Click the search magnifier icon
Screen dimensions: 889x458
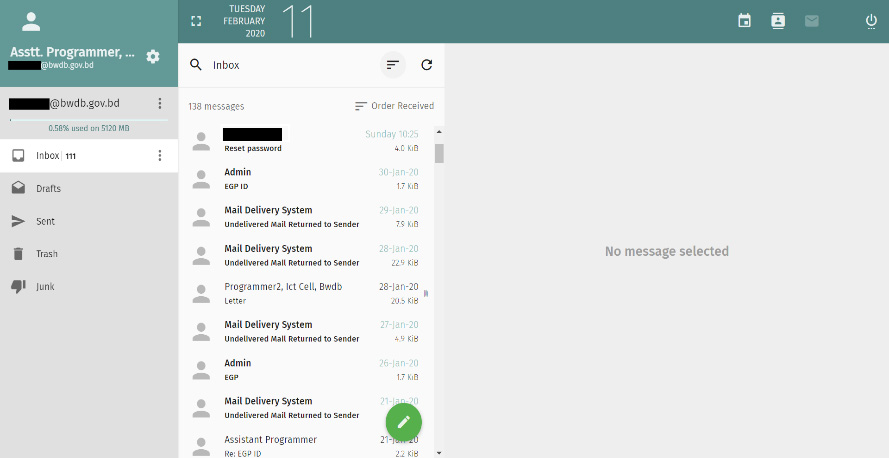click(x=196, y=65)
